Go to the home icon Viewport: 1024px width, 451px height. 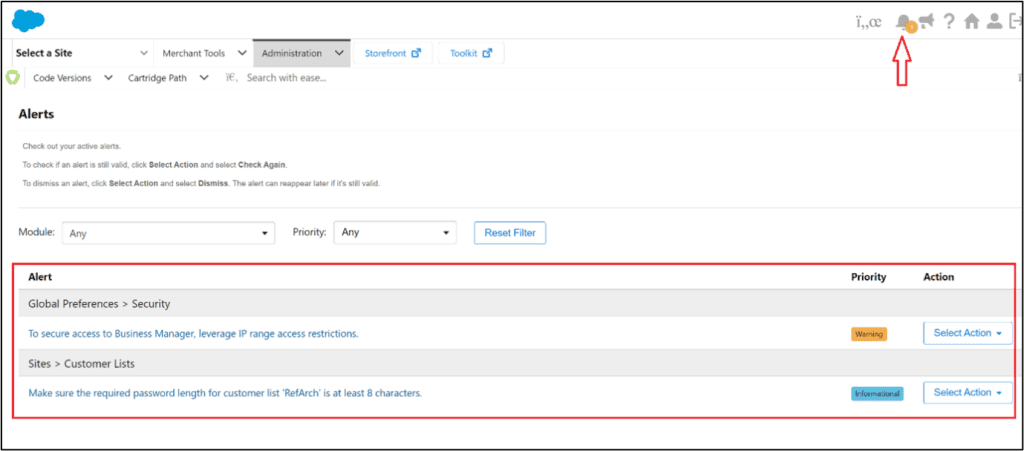(x=971, y=21)
